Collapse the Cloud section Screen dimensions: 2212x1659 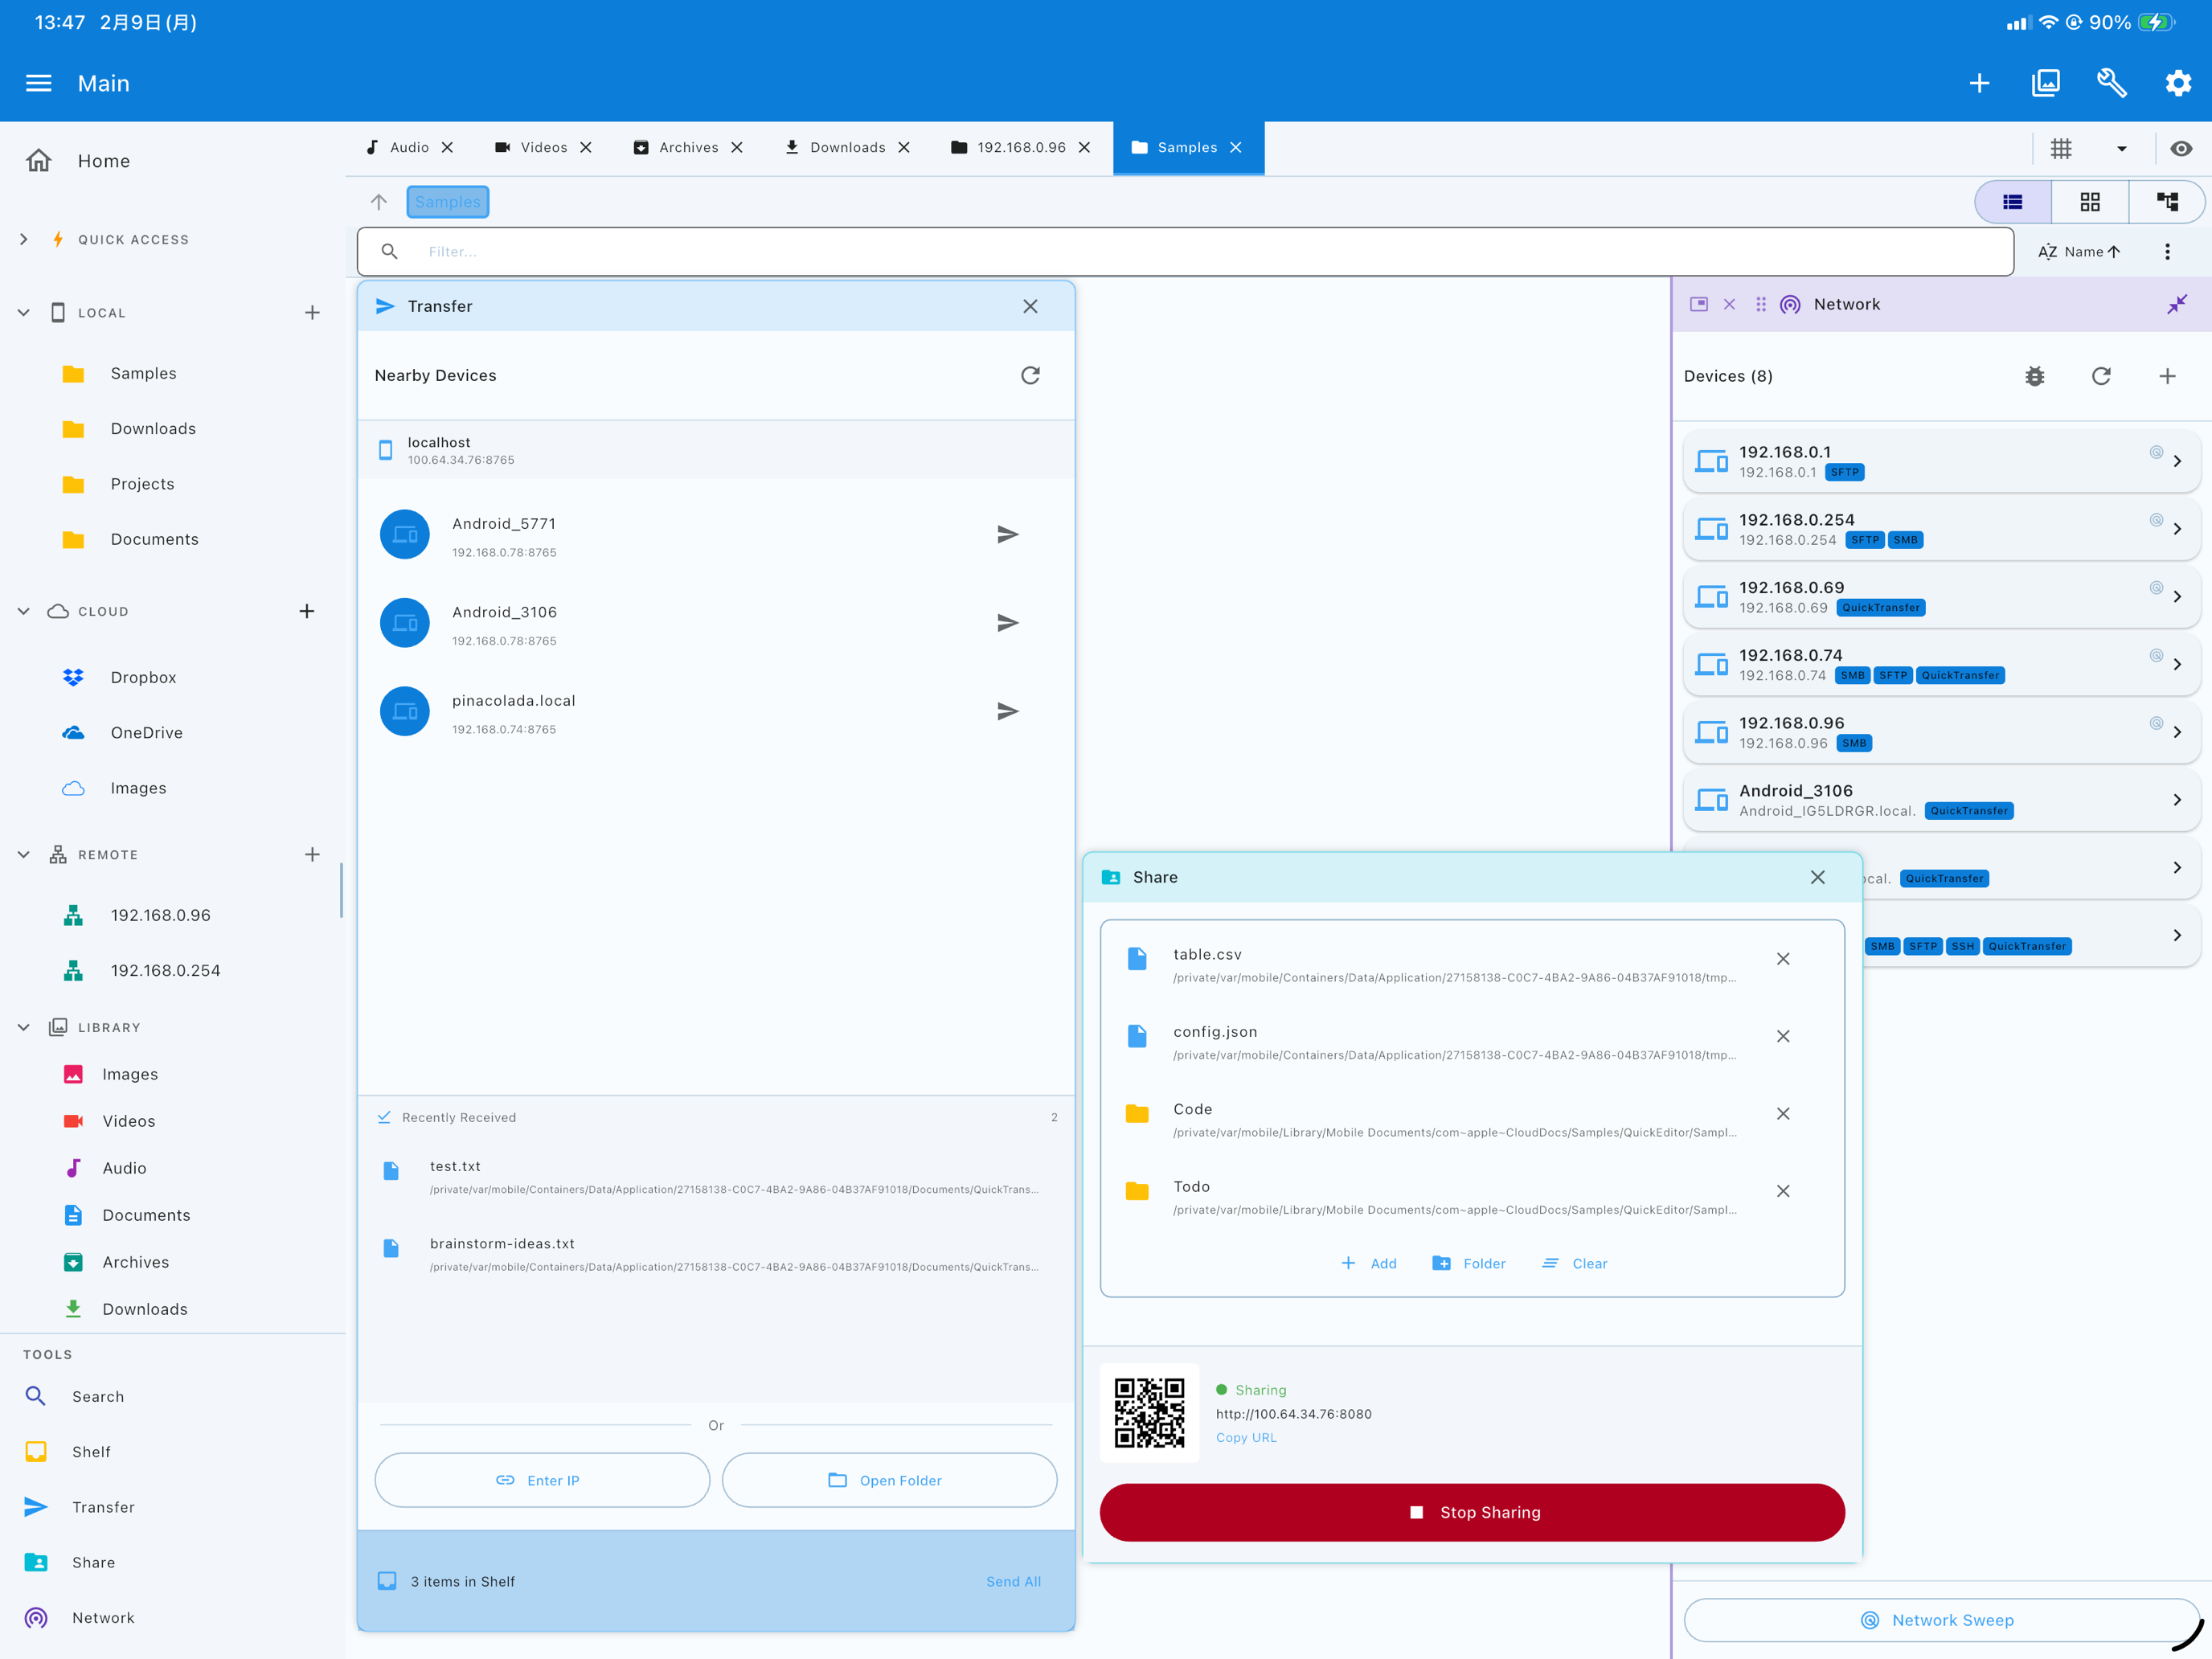tap(24, 611)
